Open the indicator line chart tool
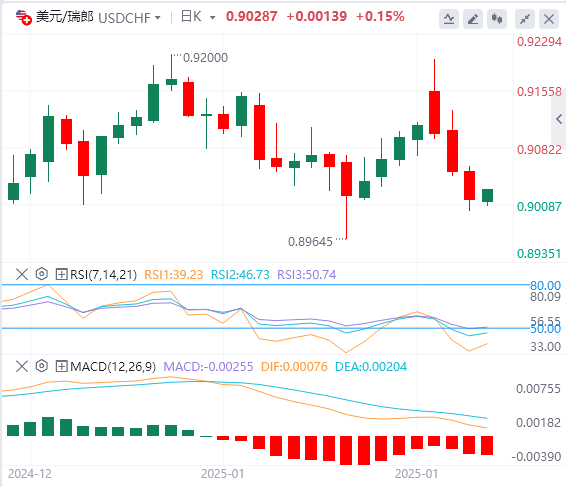Viewport: 566px width, 487px height. 449,19
